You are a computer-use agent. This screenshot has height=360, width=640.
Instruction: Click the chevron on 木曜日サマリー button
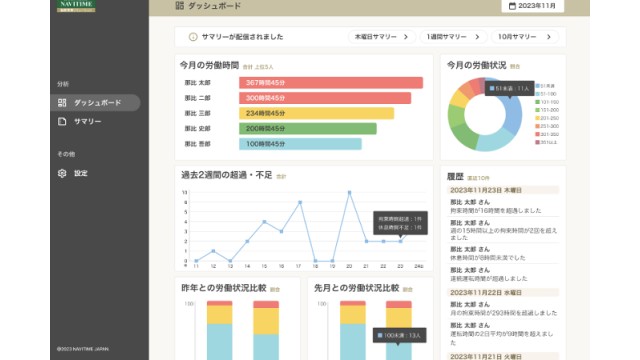pos(406,37)
